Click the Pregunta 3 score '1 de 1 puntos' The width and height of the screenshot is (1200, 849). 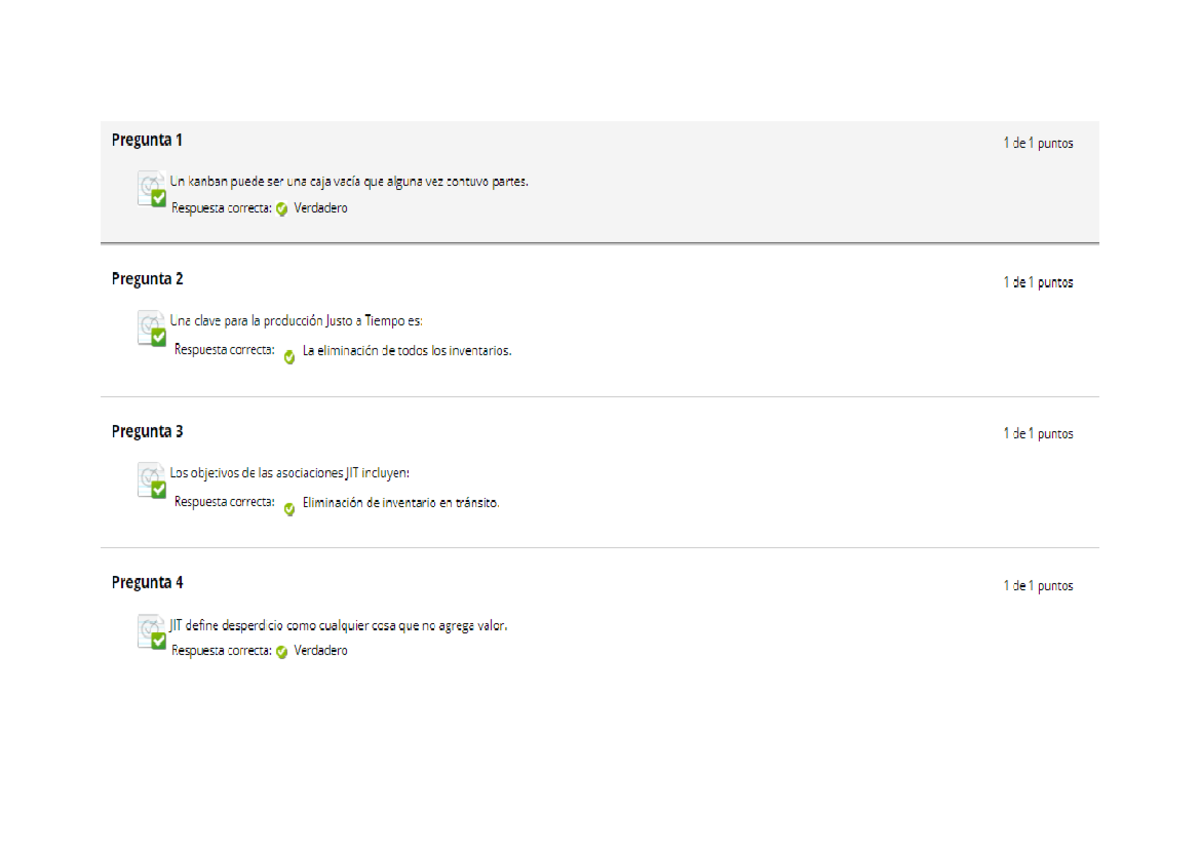pos(1038,434)
